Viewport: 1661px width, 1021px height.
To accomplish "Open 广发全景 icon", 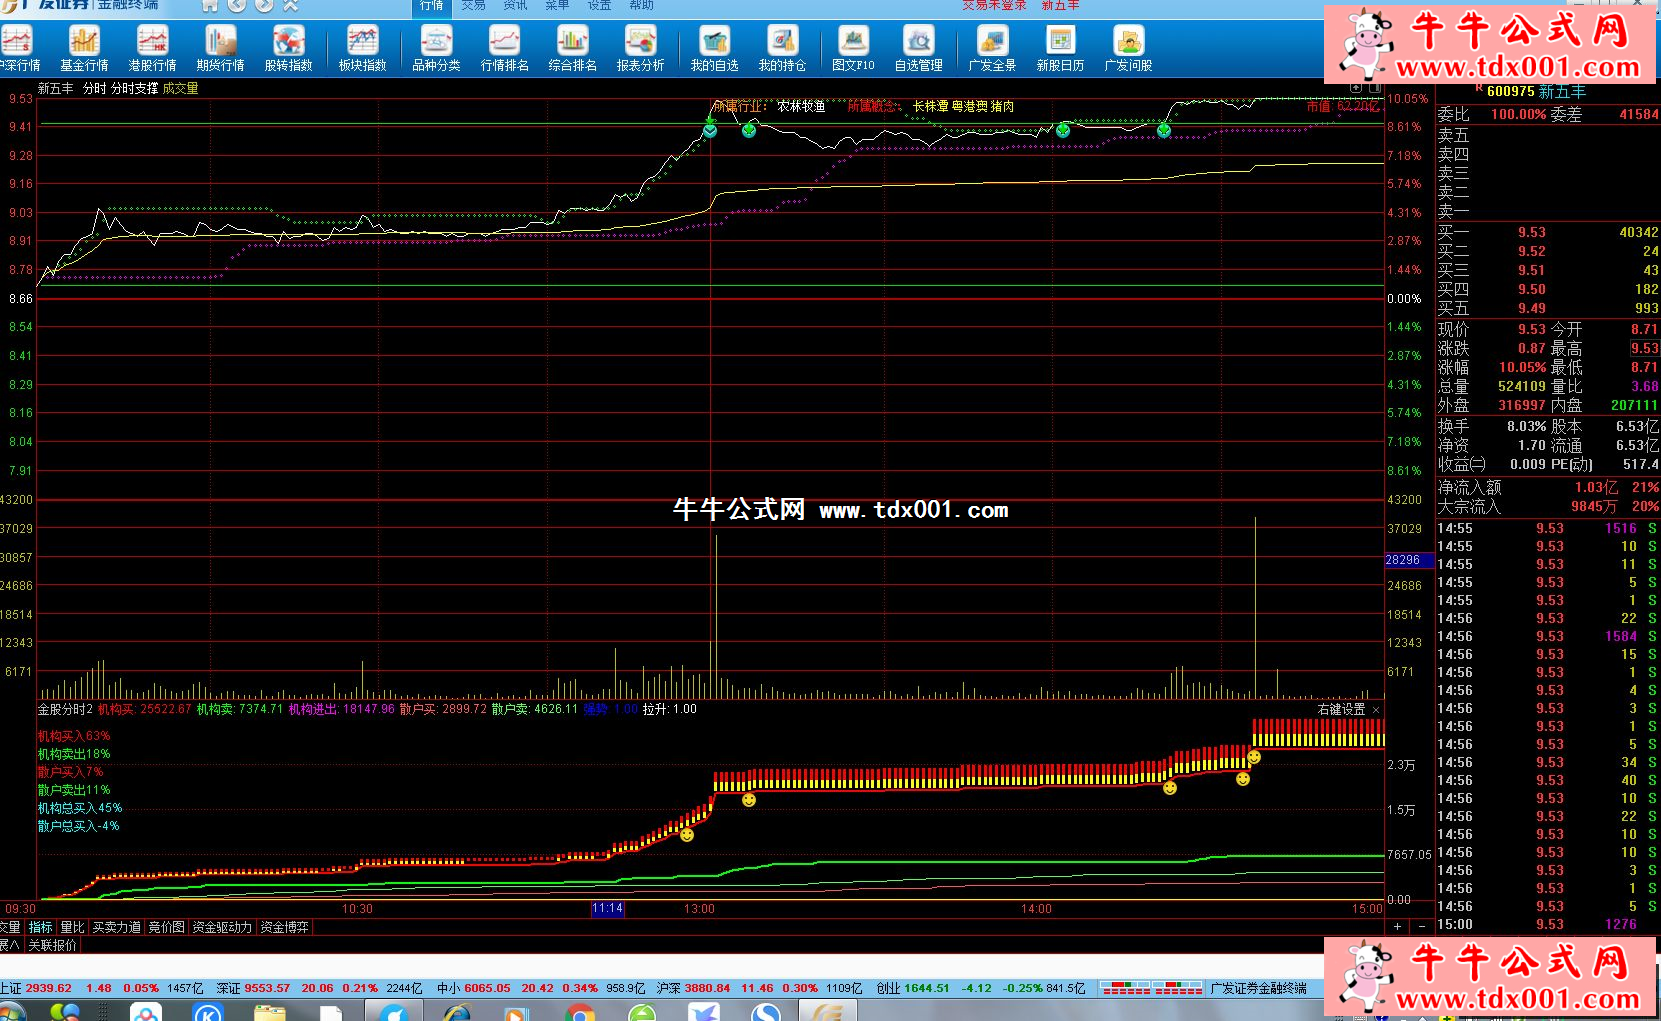I will [x=992, y=49].
